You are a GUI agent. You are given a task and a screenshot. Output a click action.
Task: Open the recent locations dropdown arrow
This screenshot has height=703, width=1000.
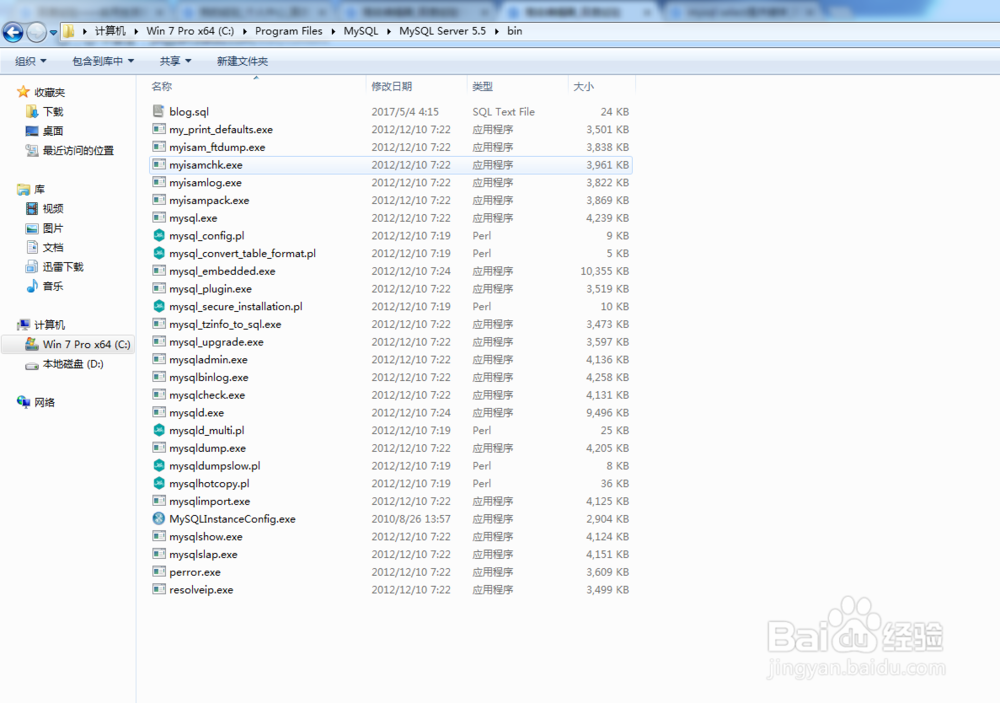(x=54, y=32)
